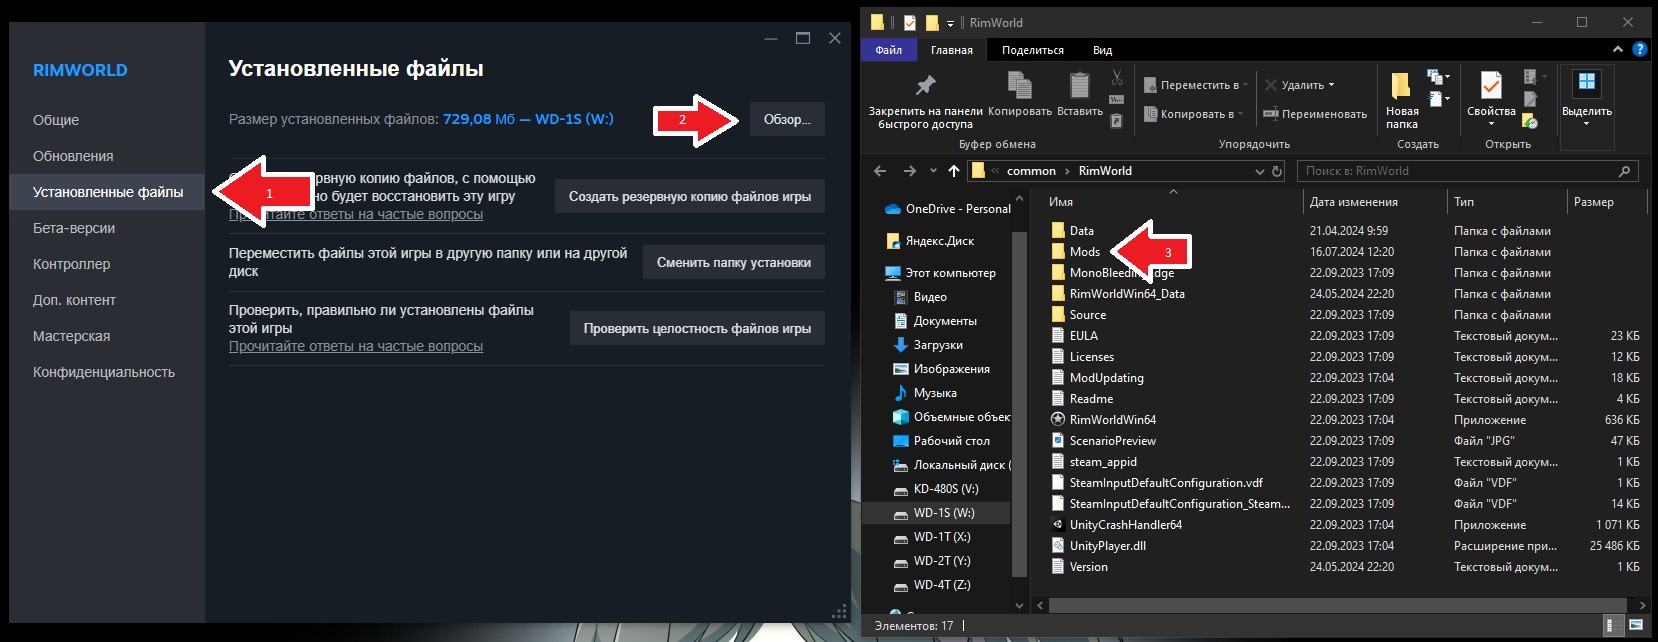Click the WD-1S (W:) drive link in Steam
The height and width of the screenshot is (642, 1658).
coord(574,119)
